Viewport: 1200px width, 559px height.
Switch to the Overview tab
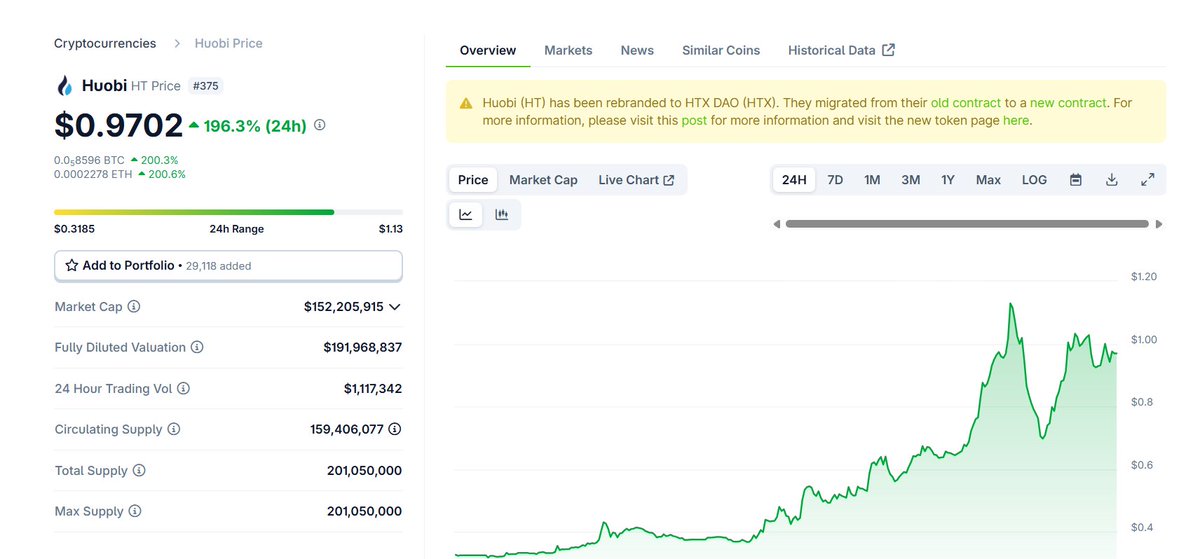pos(488,50)
